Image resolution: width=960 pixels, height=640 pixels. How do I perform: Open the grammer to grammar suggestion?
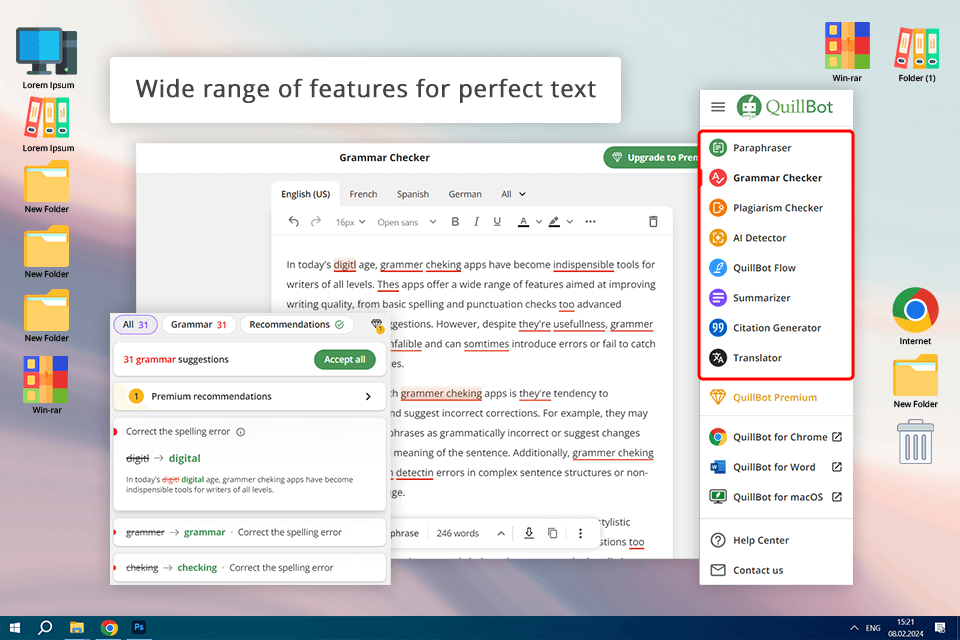pos(250,532)
